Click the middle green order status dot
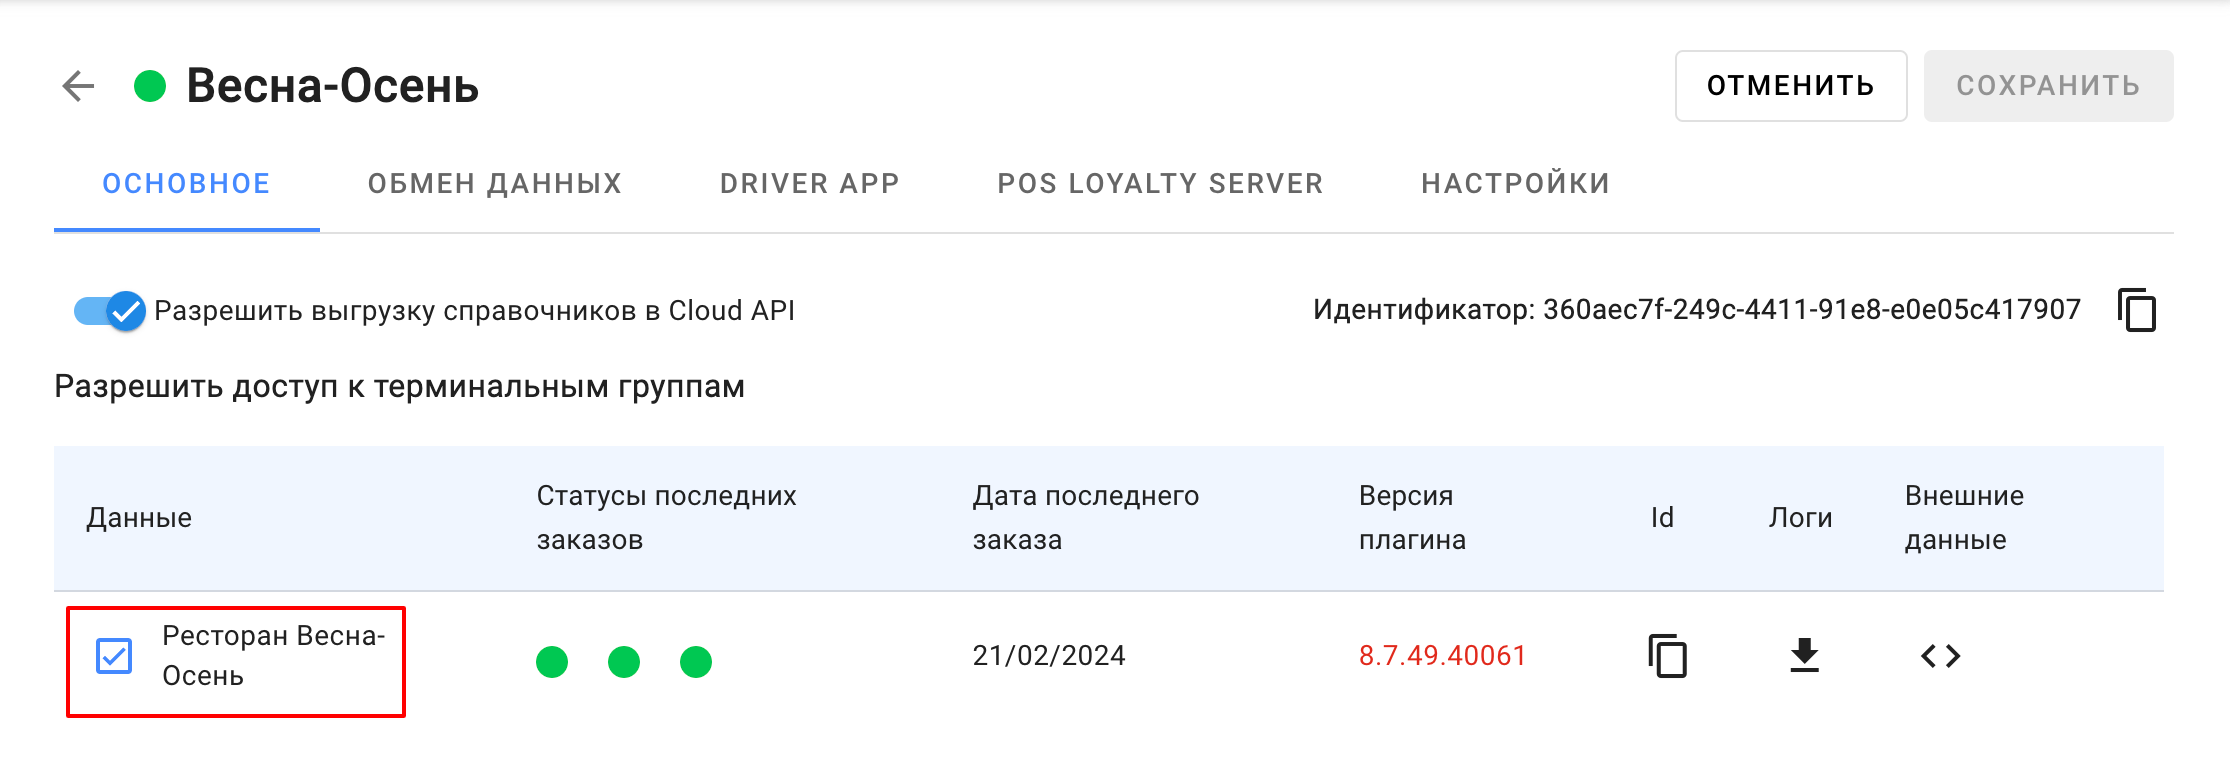2230x768 pixels. tap(624, 661)
